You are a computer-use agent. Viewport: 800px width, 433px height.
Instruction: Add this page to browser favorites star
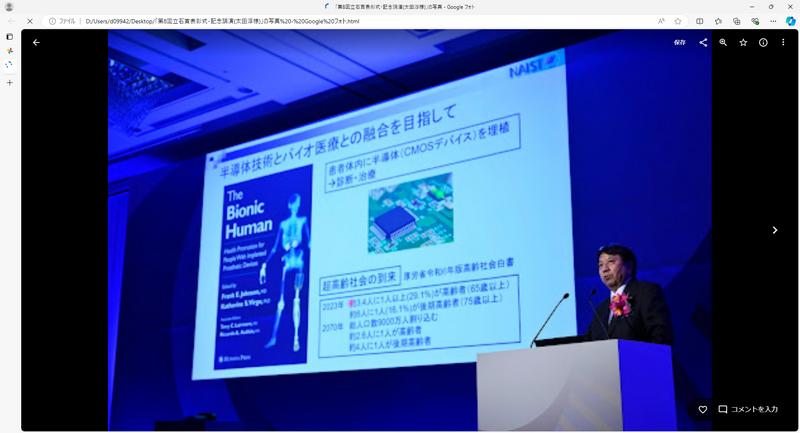[x=677, y=21]
